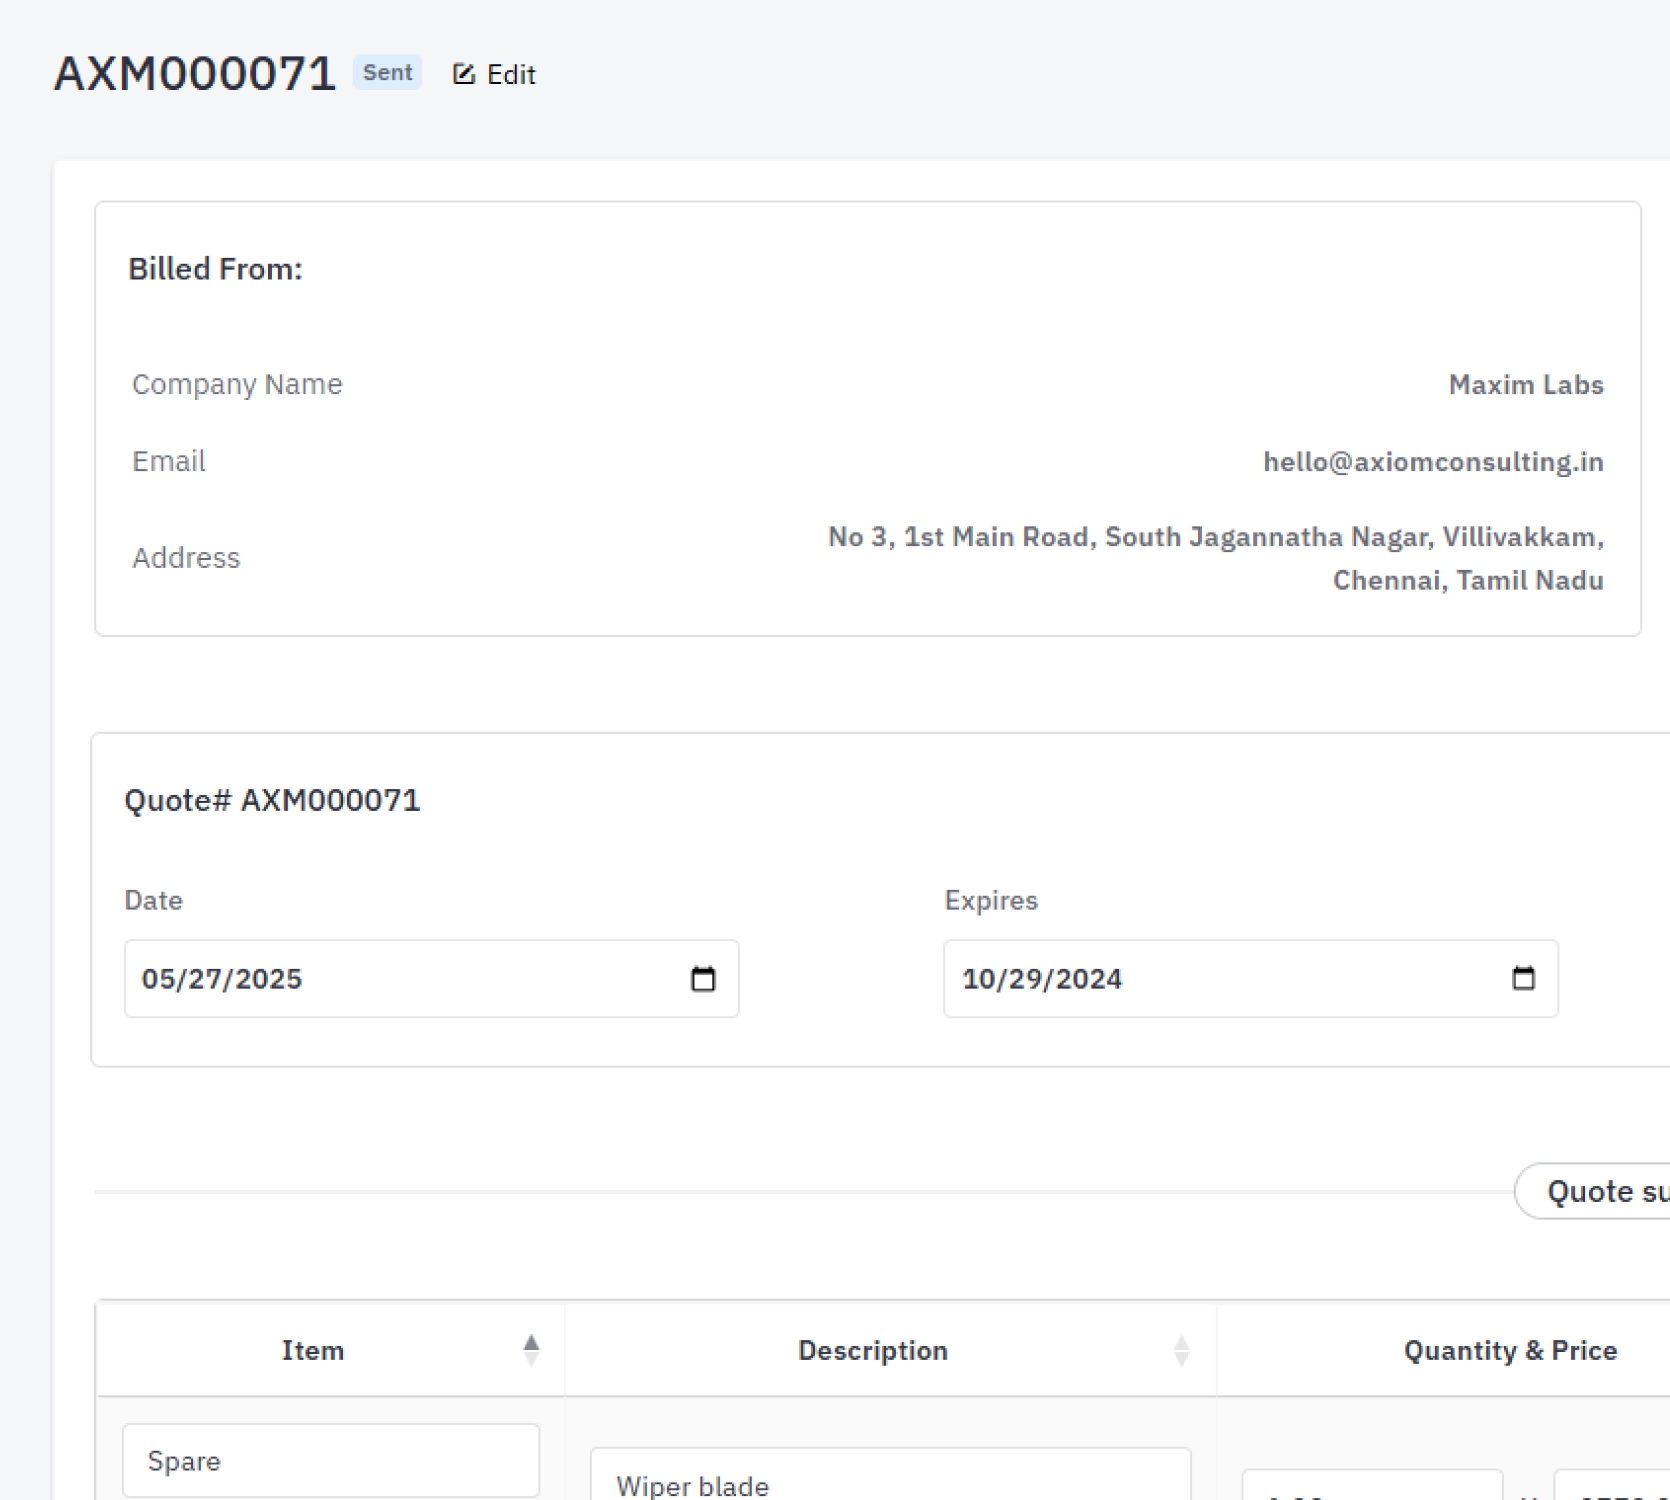Click the Expires field showing 10/29/2024
The image size is (1670, 1500).
1220,978
